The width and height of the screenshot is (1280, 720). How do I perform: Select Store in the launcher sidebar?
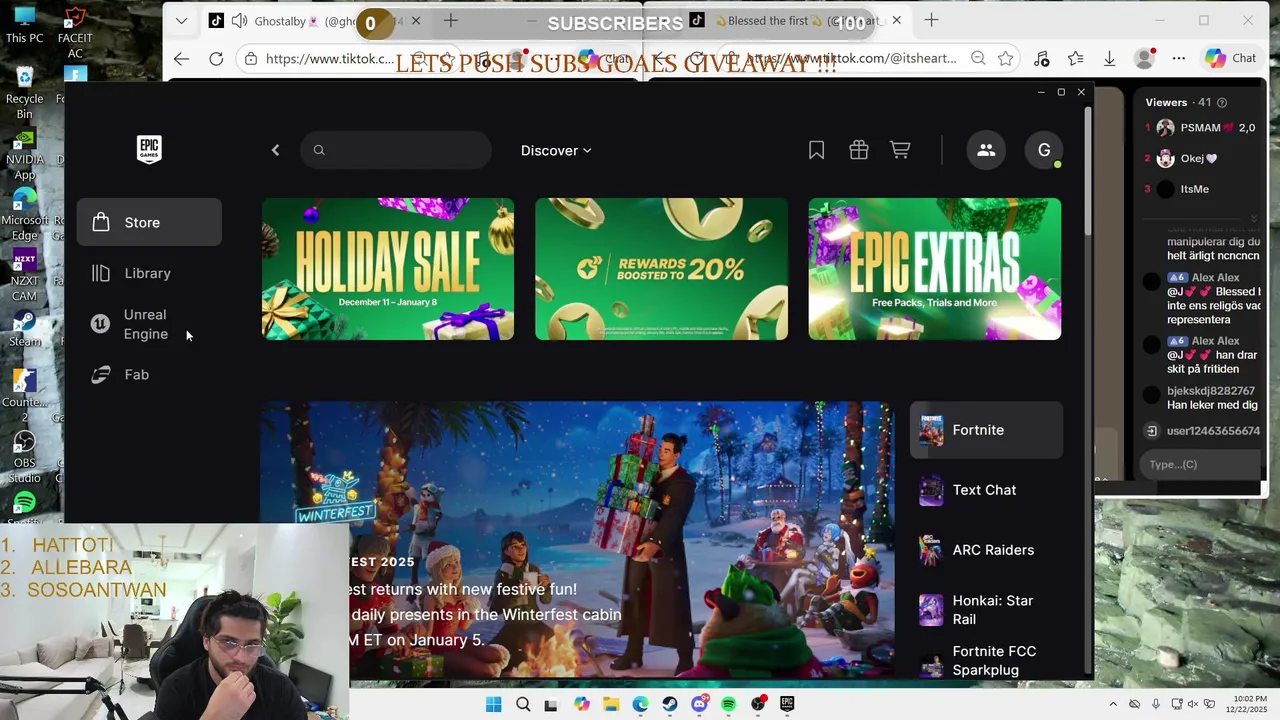click(x=149, y=222)
